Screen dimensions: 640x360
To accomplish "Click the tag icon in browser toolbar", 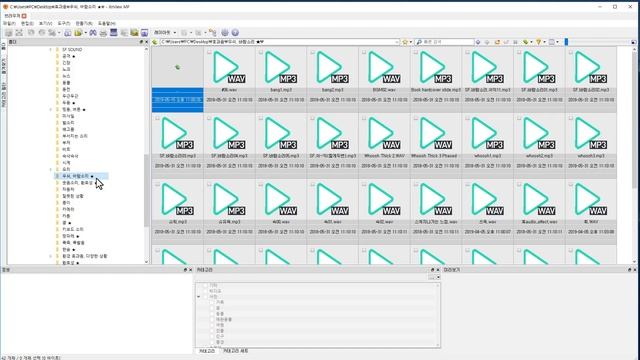I will coord(526,42).
